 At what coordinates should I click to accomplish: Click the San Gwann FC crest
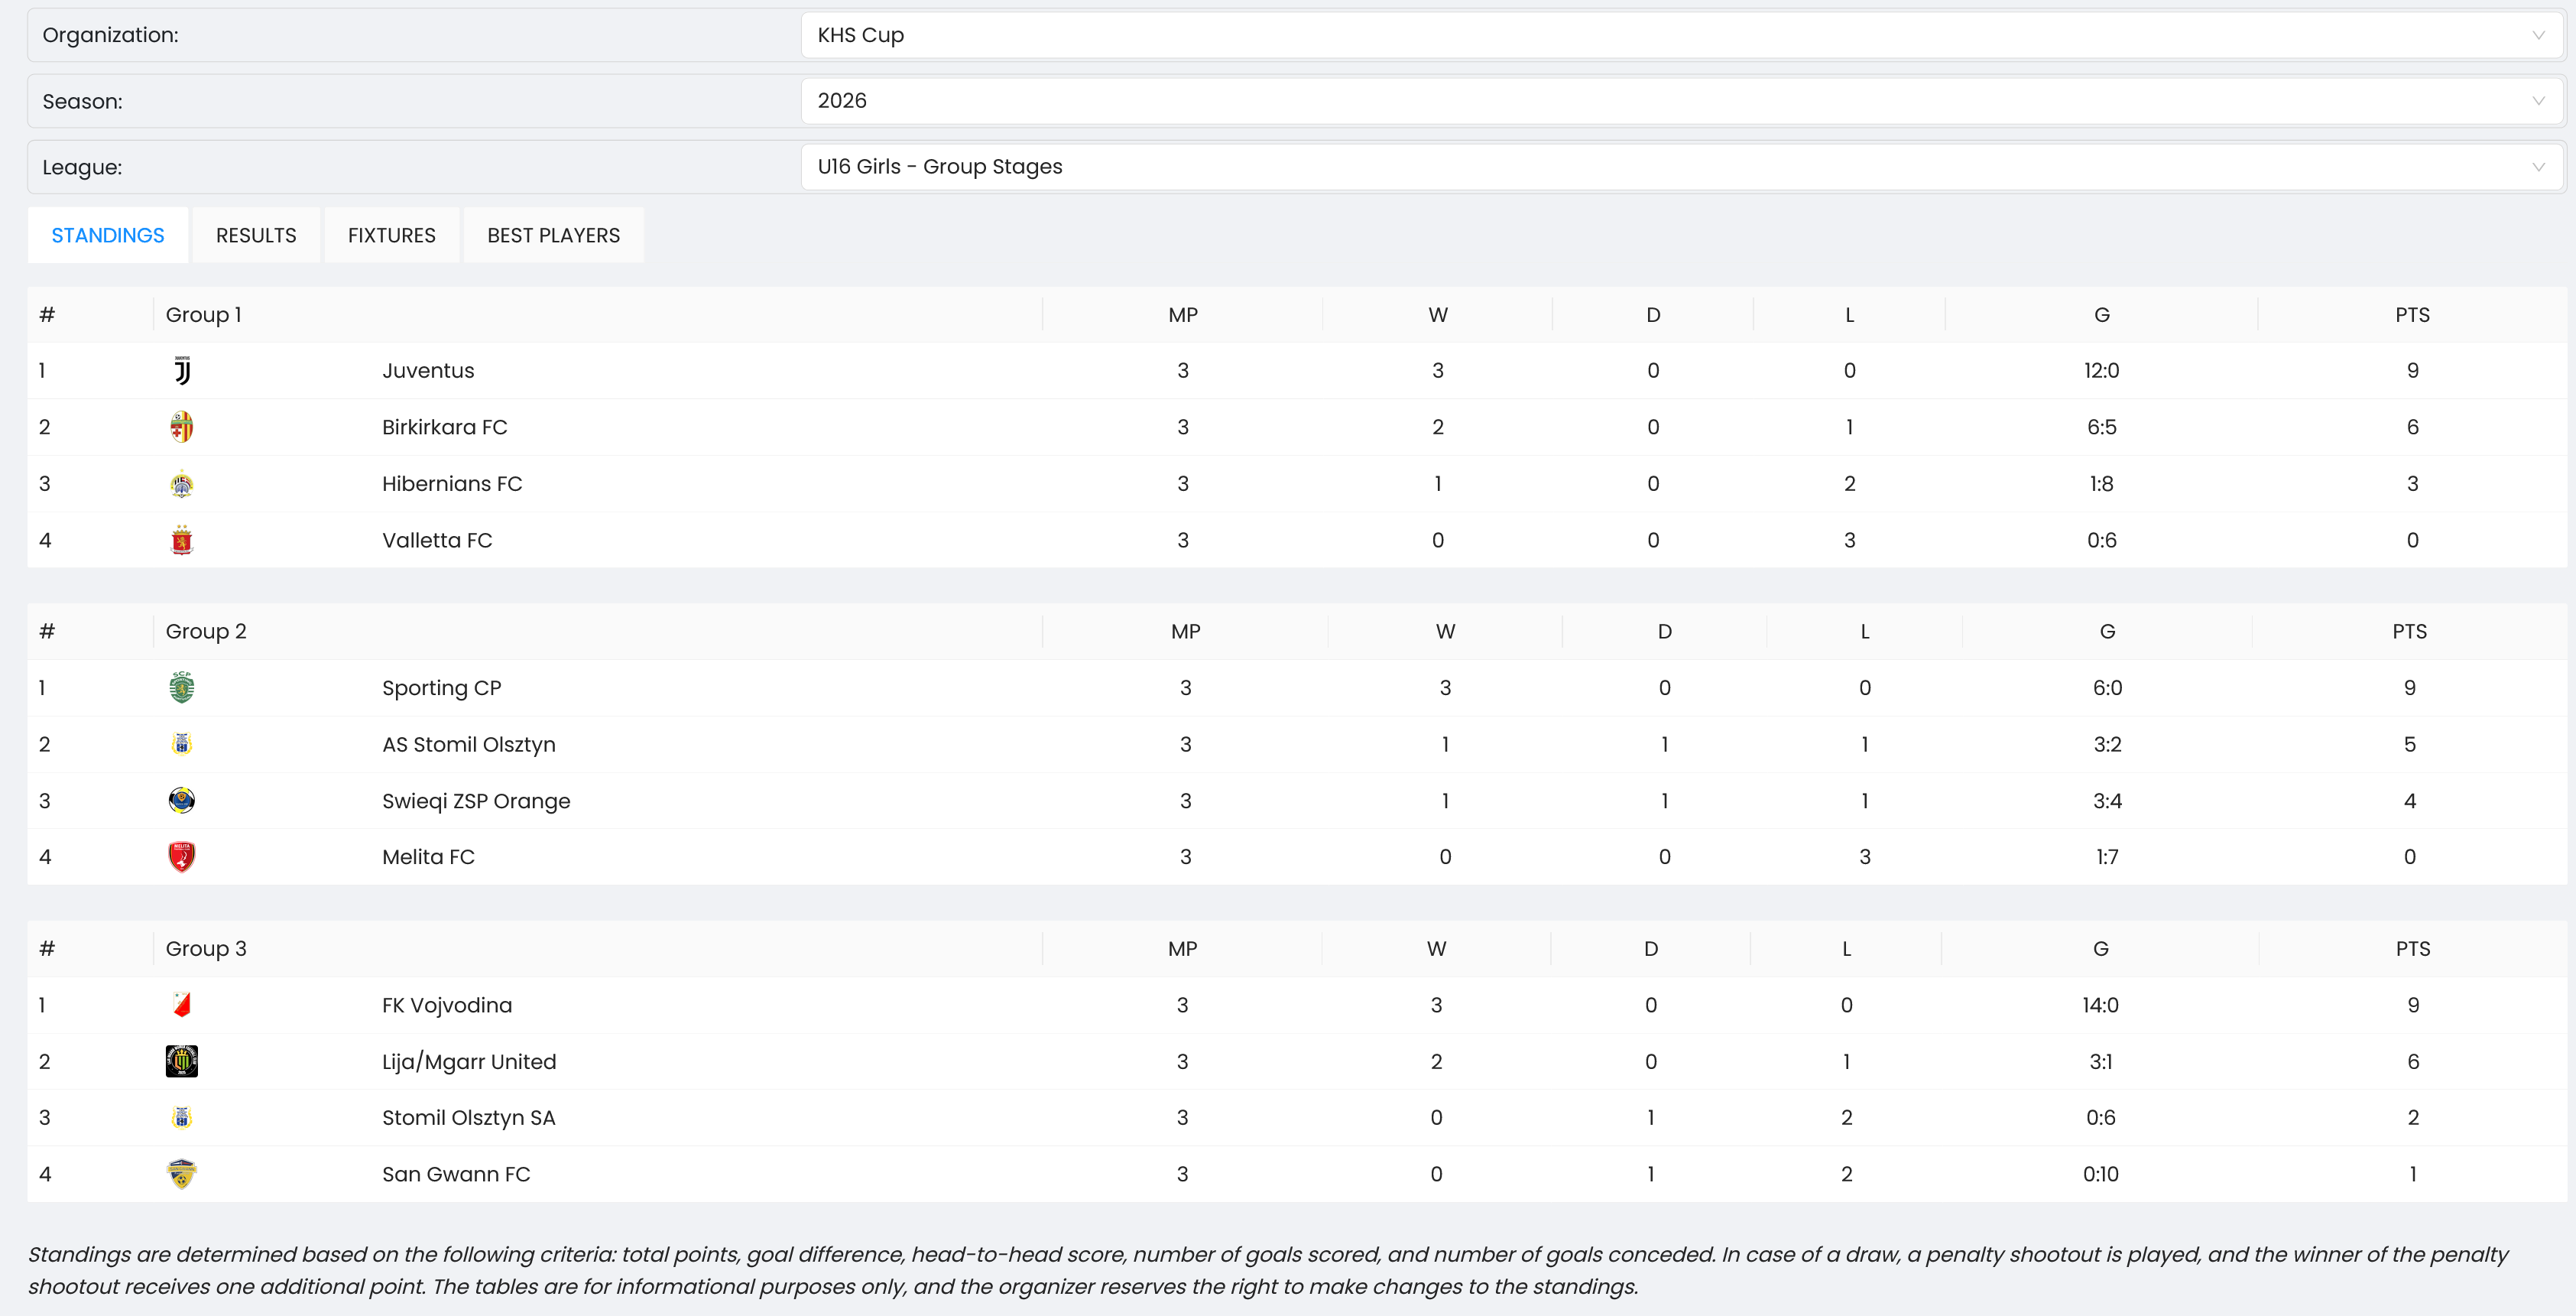click(x=182, y=1174)
